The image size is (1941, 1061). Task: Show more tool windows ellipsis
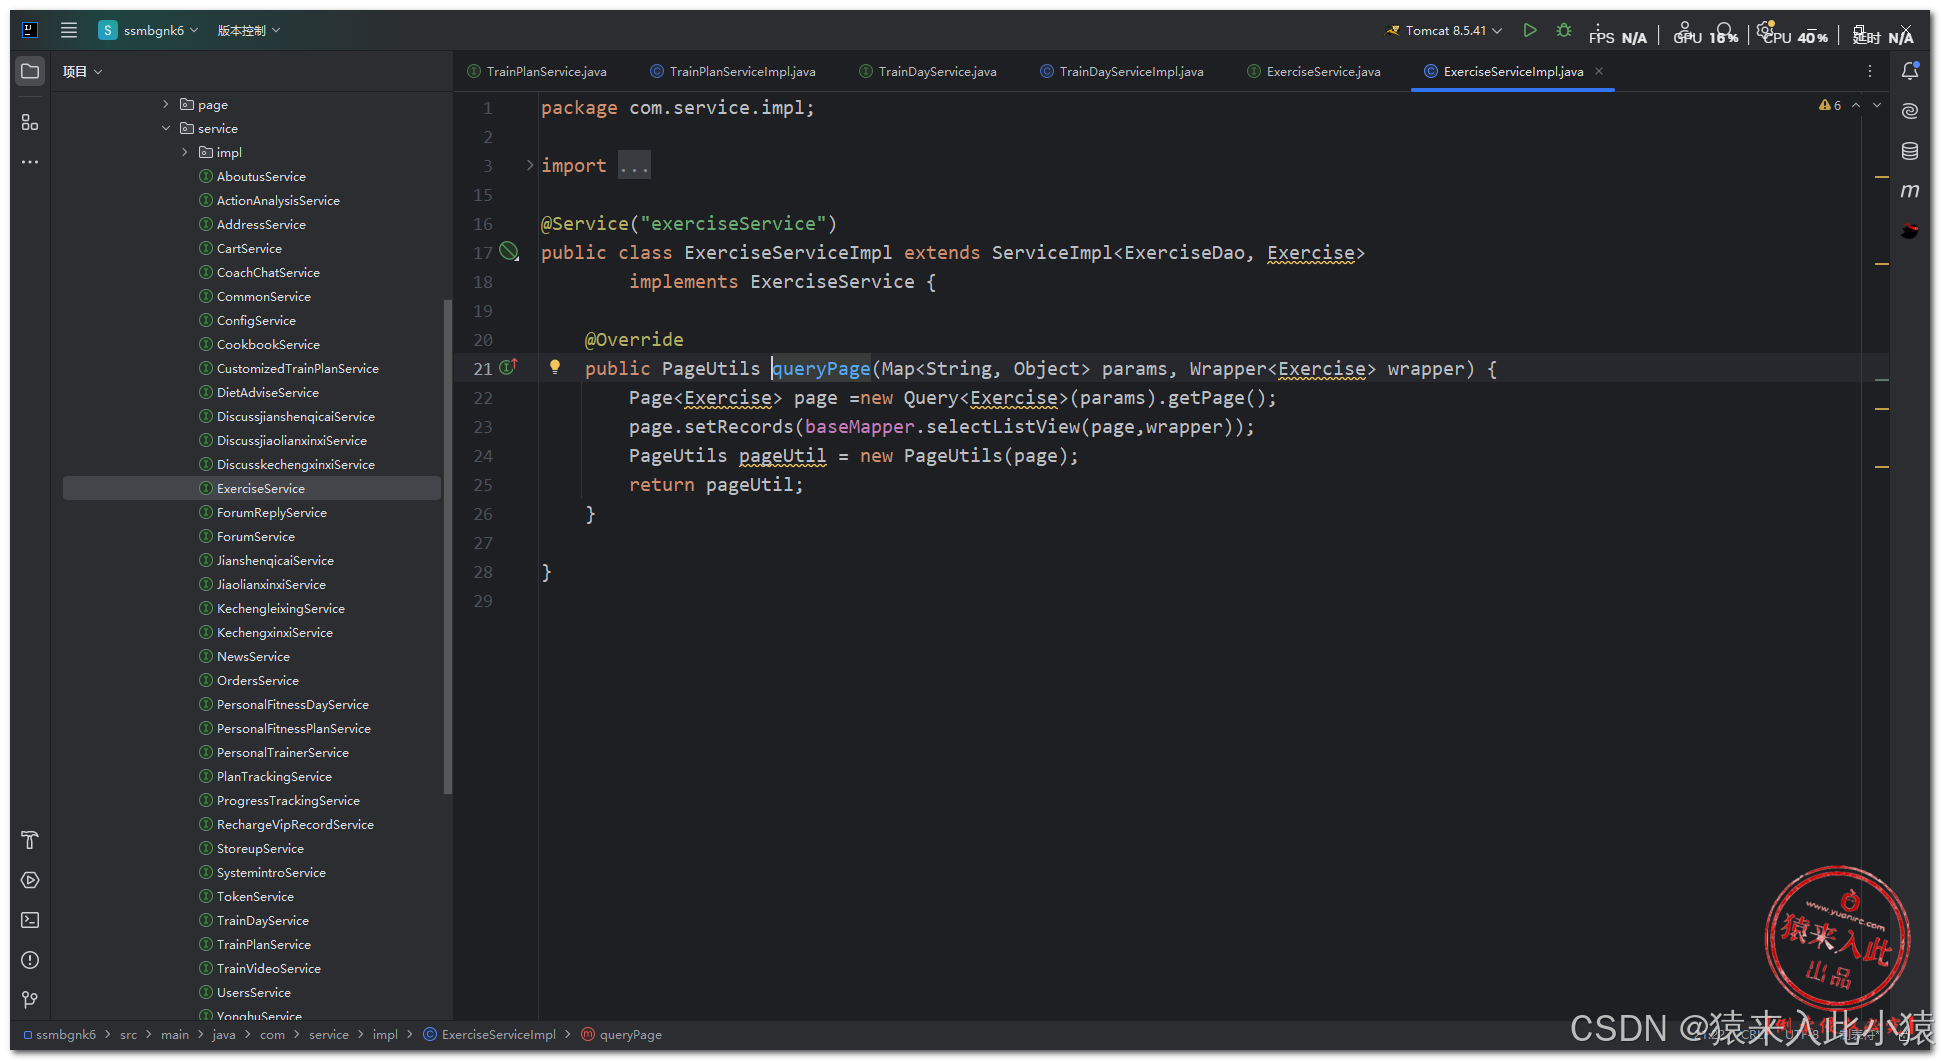coord(30,162)
